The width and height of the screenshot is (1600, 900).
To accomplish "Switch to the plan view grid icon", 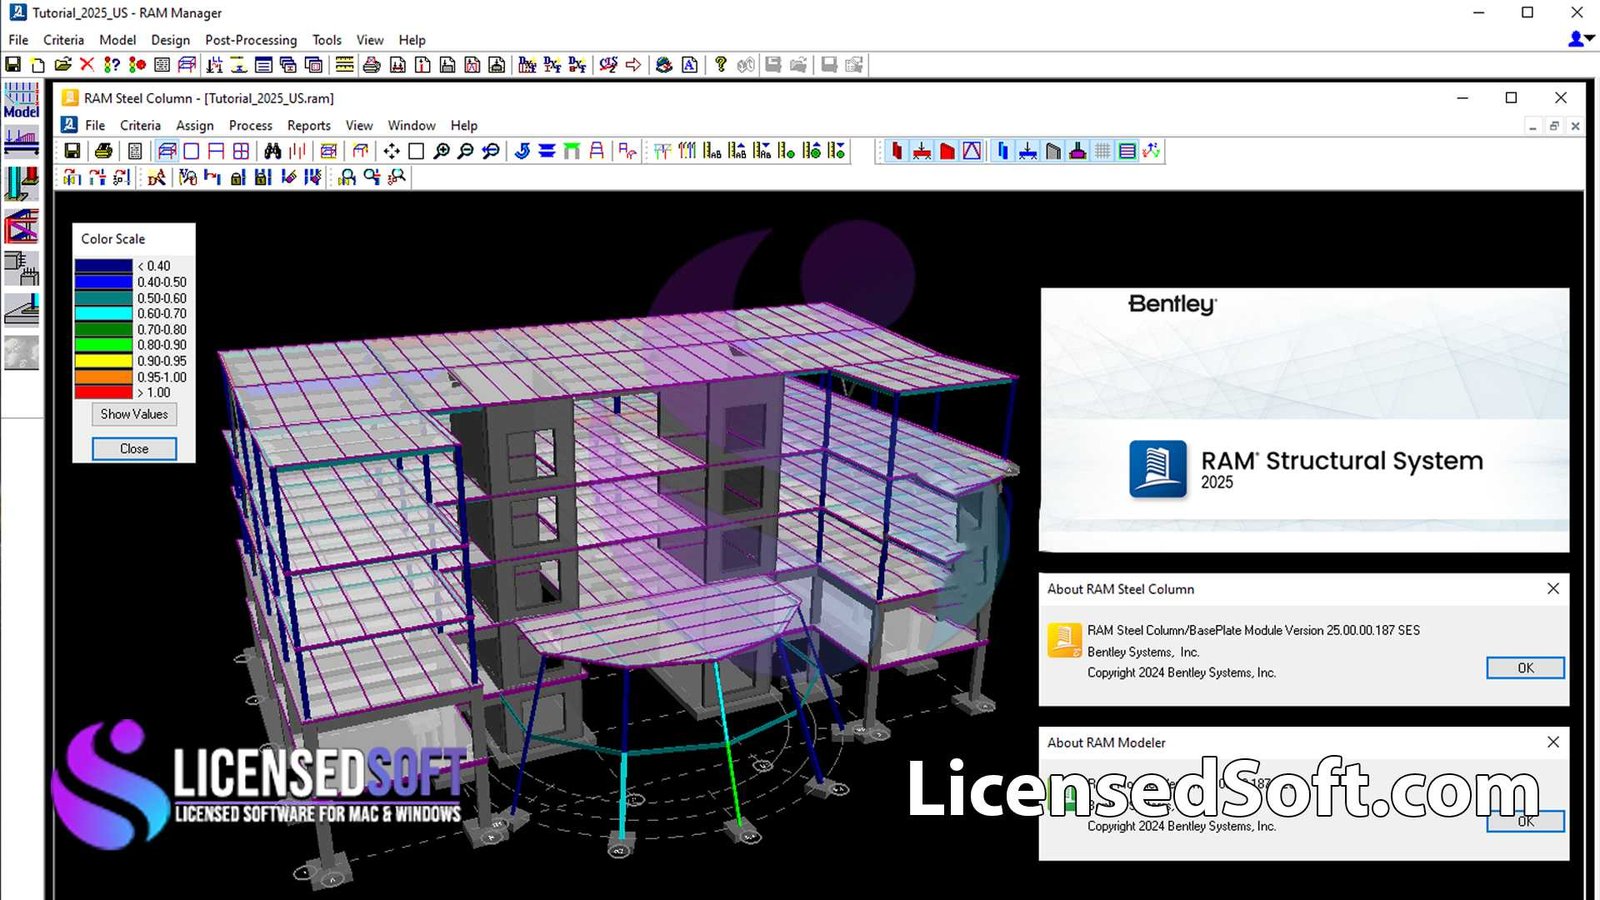I will [241, 151].
